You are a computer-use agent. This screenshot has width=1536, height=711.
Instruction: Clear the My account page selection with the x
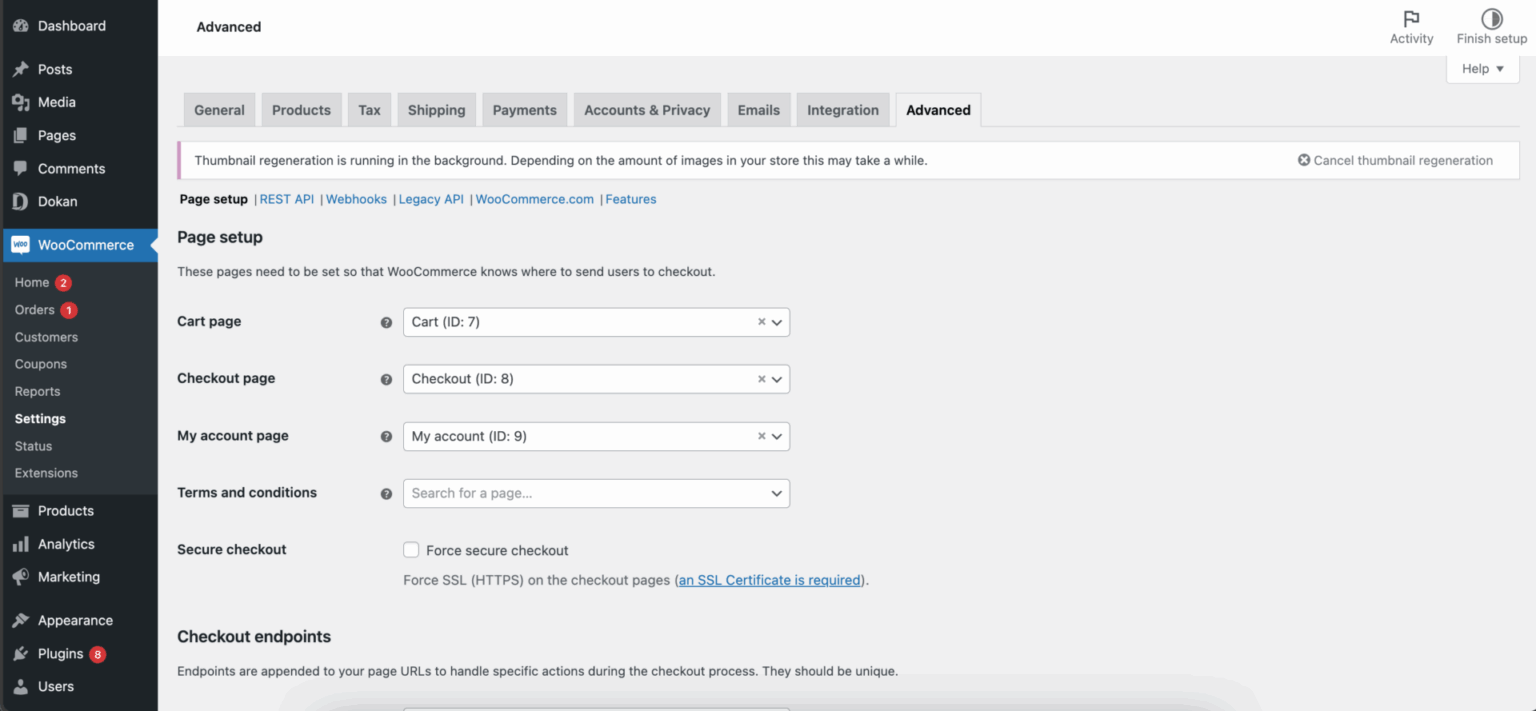tap(761, 436)
